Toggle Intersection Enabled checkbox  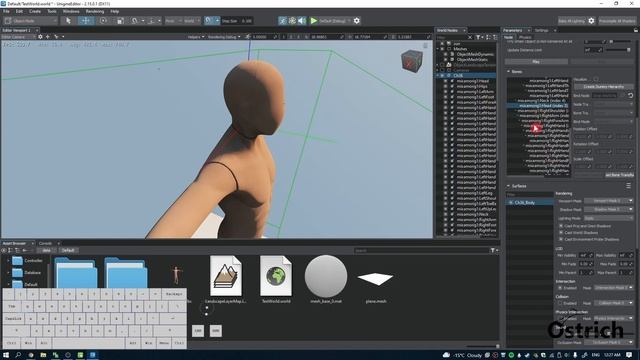tap(560, 288)
